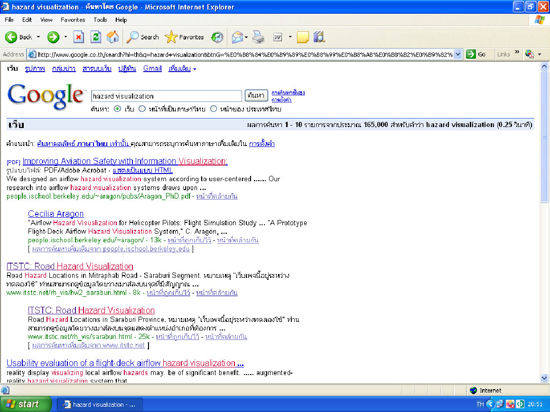Select the Thai-language pages radio option
The width and height of the screenshot is (550, 412).
(142, 109)
